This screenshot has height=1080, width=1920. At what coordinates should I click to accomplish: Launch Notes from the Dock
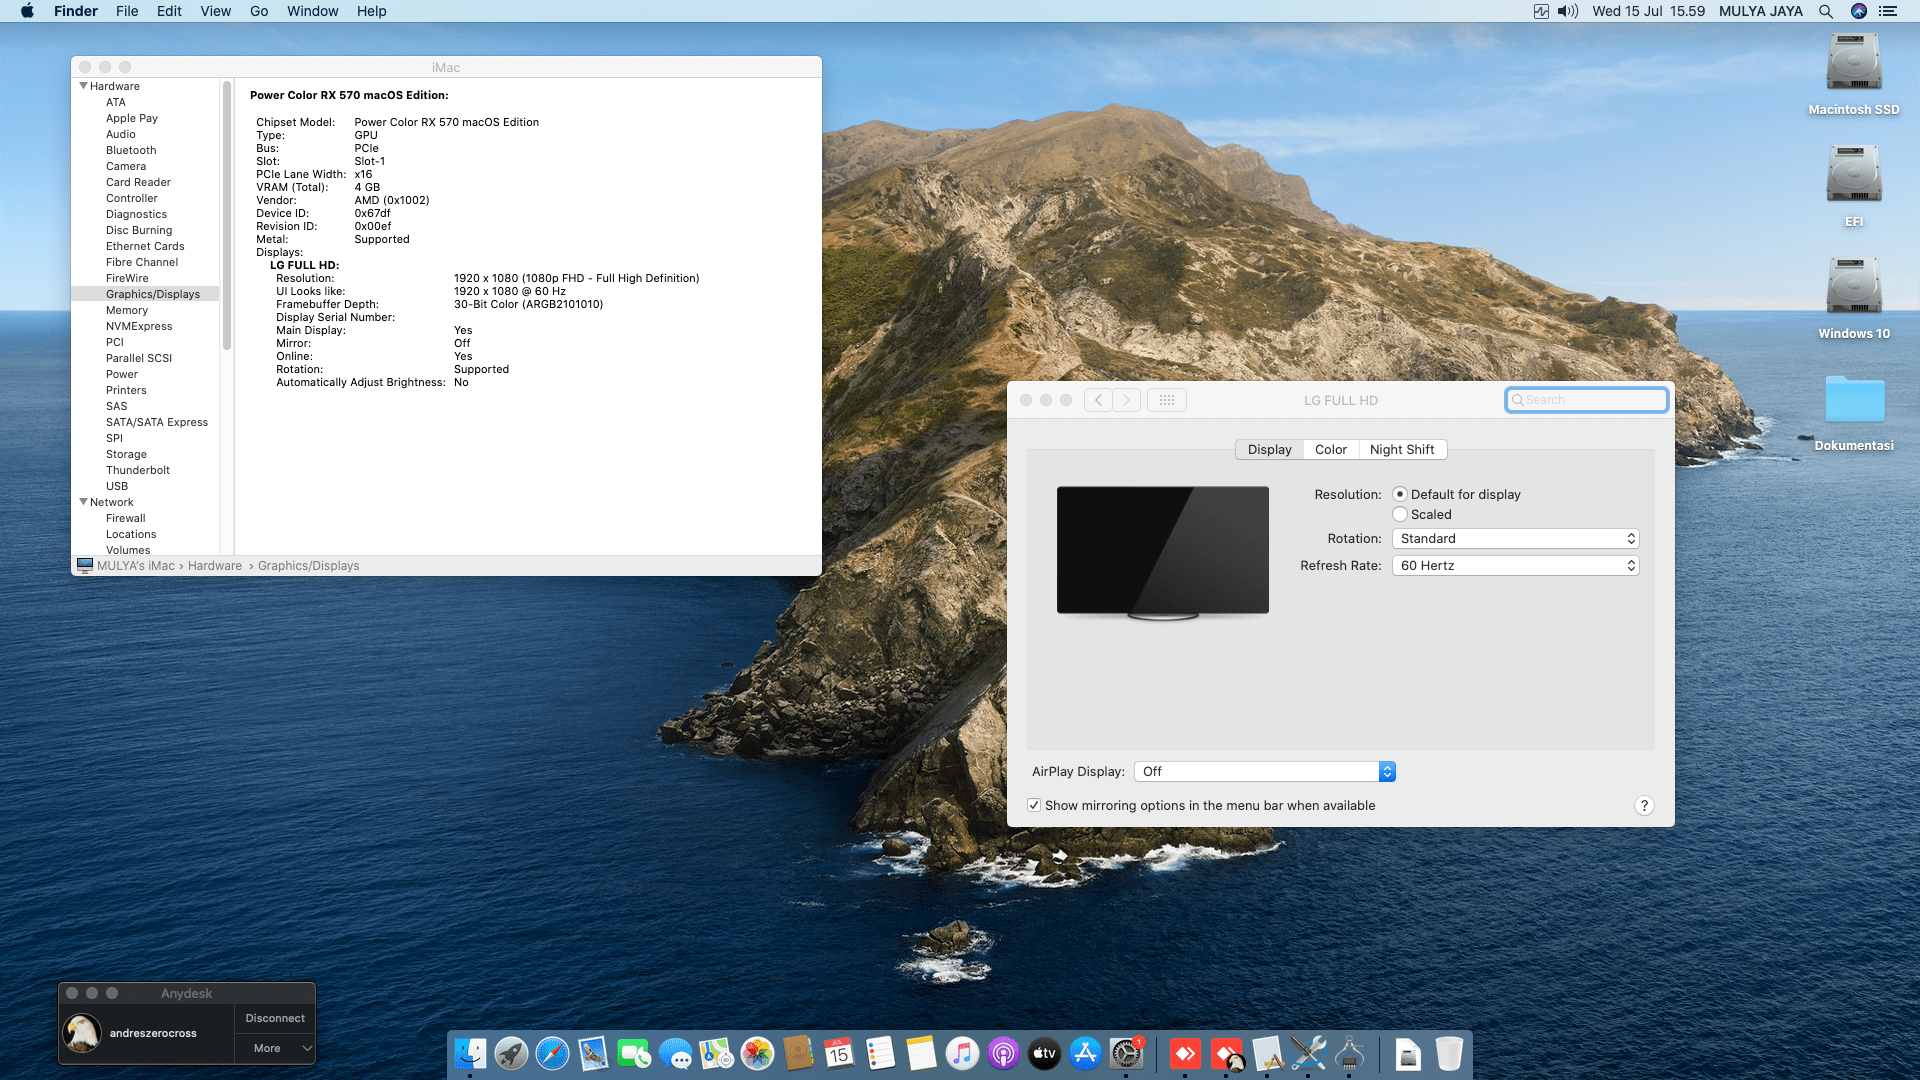[921, 1053]
